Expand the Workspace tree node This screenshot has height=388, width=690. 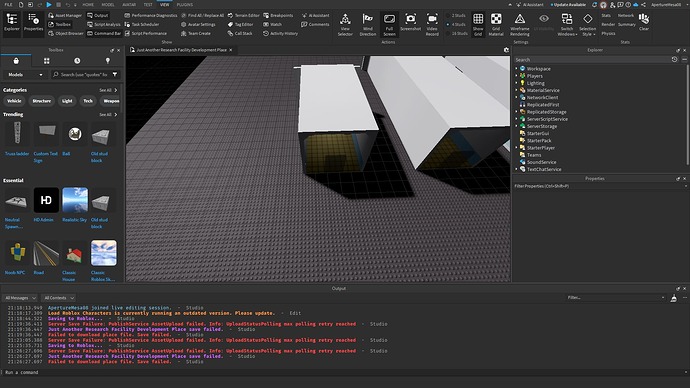[x=517, y=69]
